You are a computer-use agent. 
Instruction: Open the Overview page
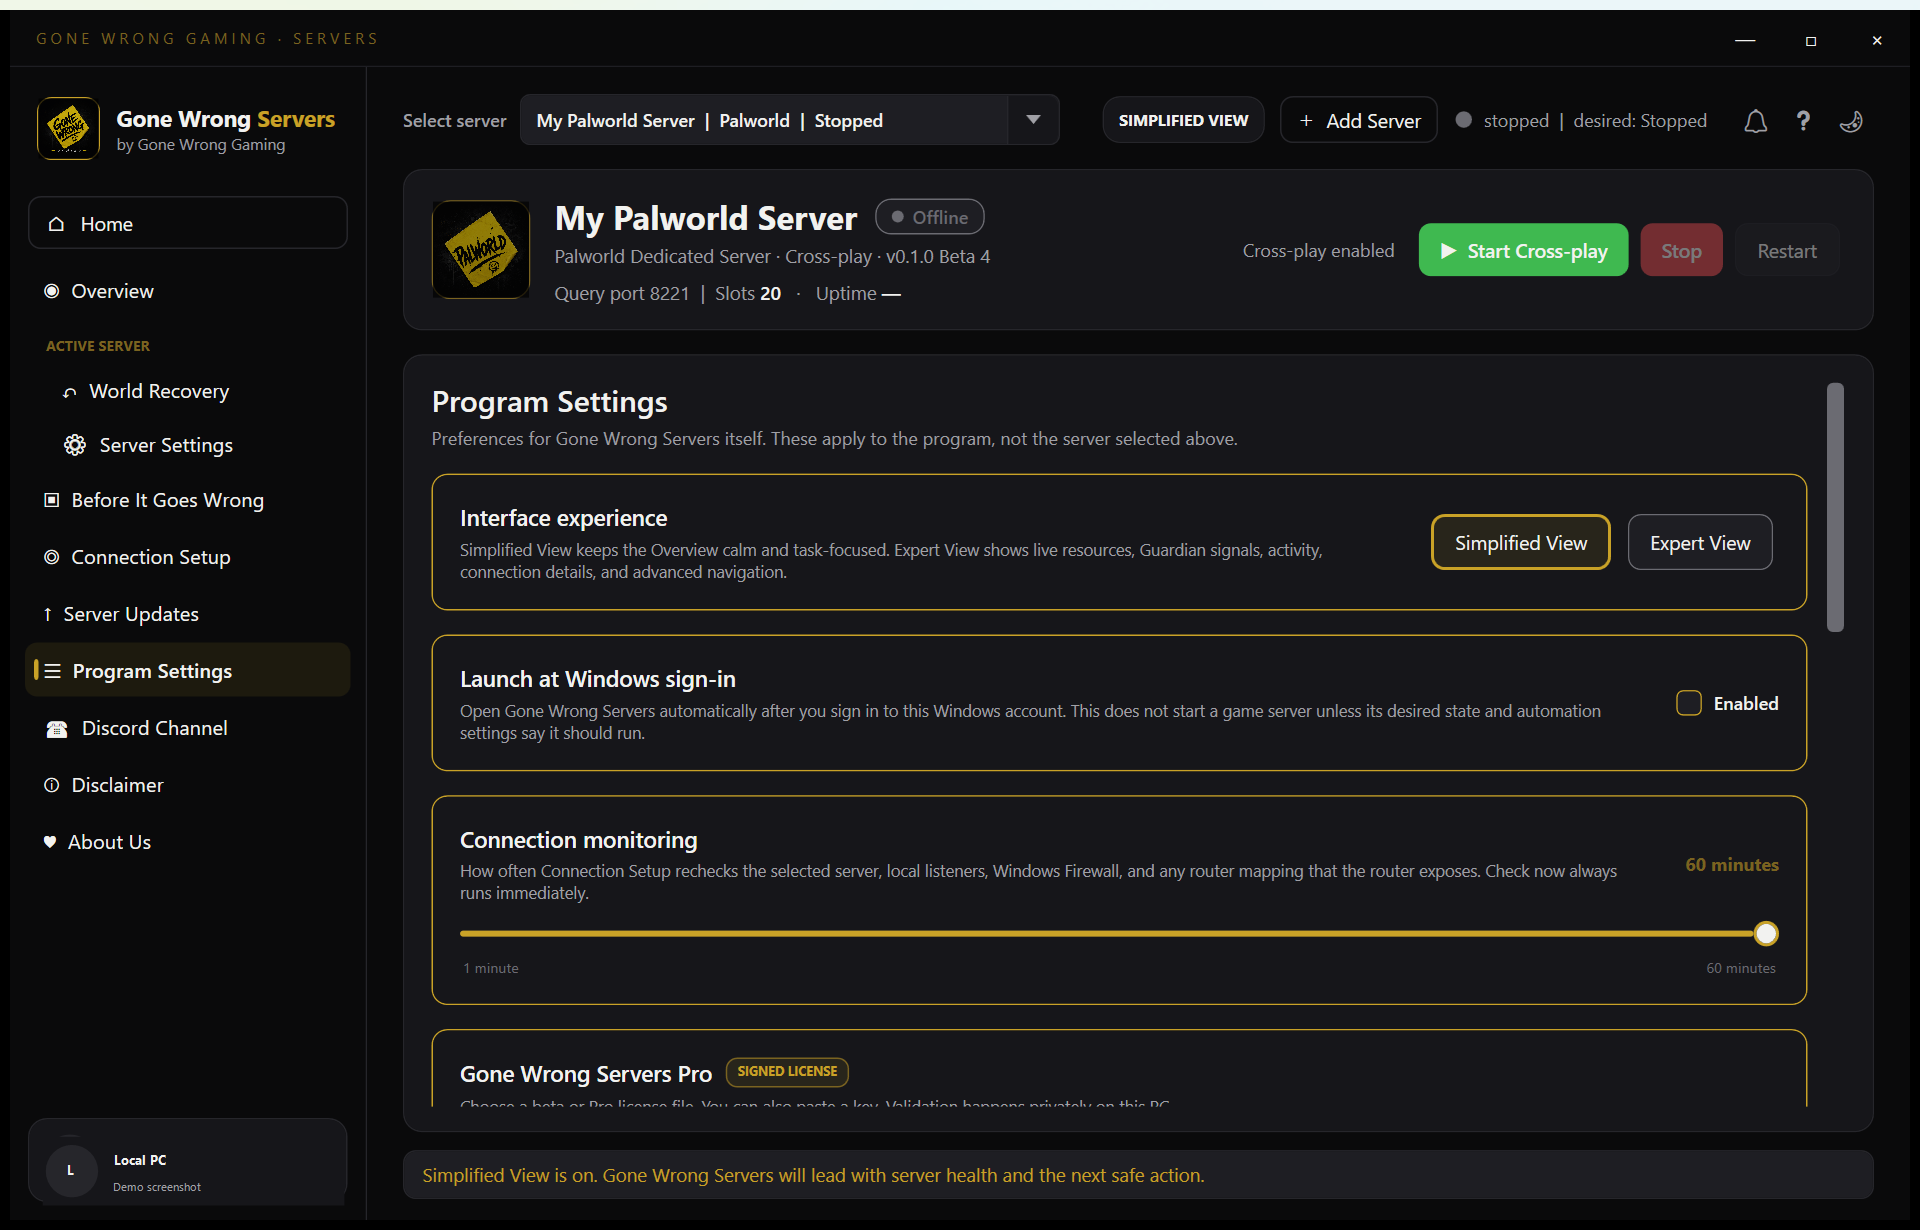tap(189, 291)
